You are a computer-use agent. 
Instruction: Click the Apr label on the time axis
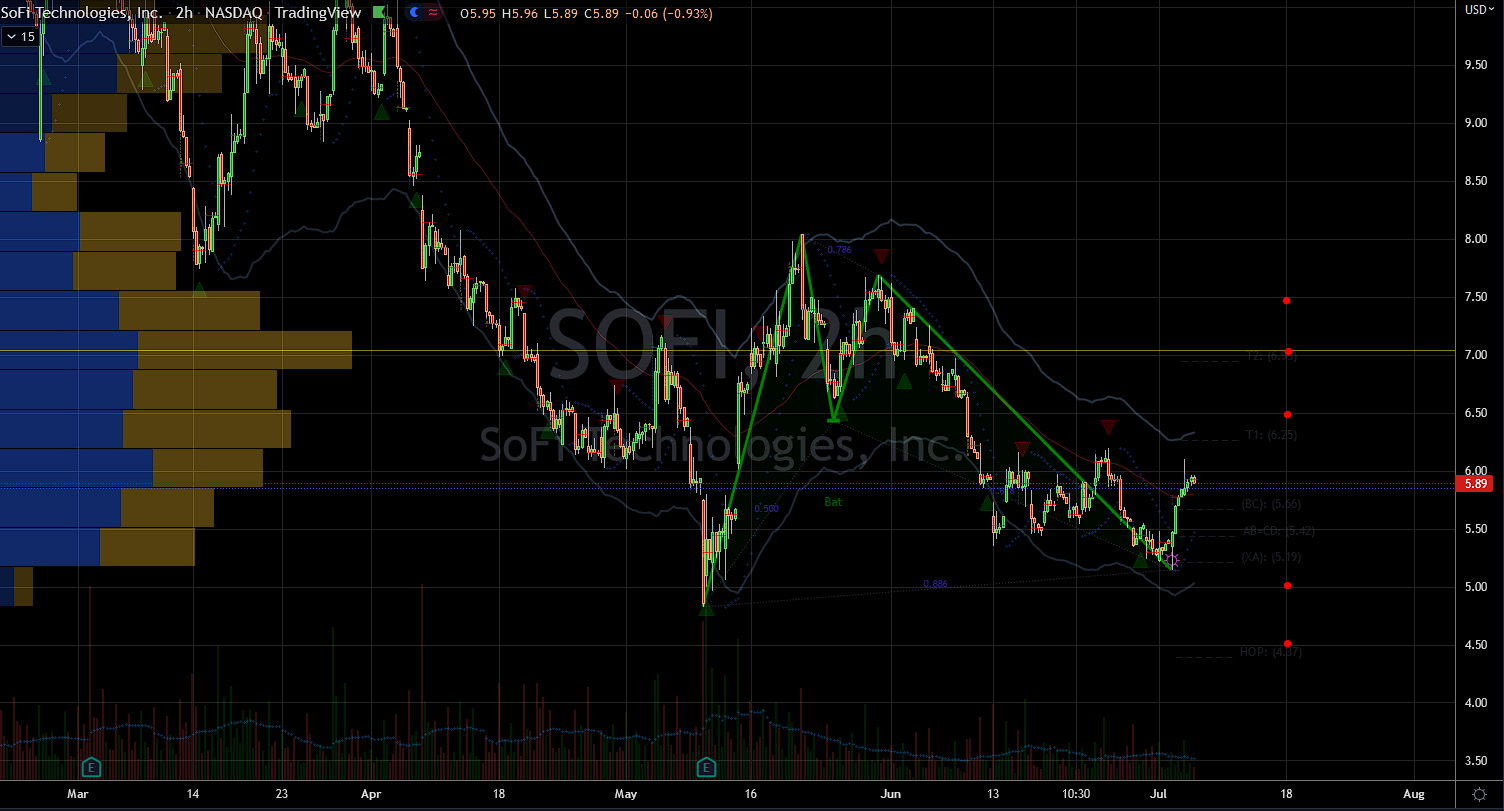tap(372, 793)
